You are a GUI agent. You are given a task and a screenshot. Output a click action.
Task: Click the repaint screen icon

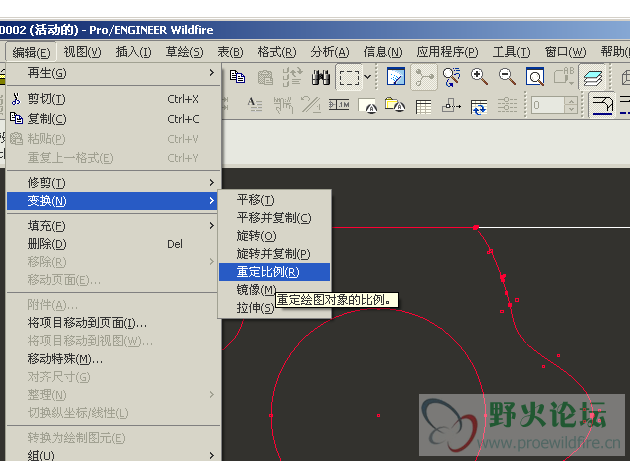(x=396, y=76)
